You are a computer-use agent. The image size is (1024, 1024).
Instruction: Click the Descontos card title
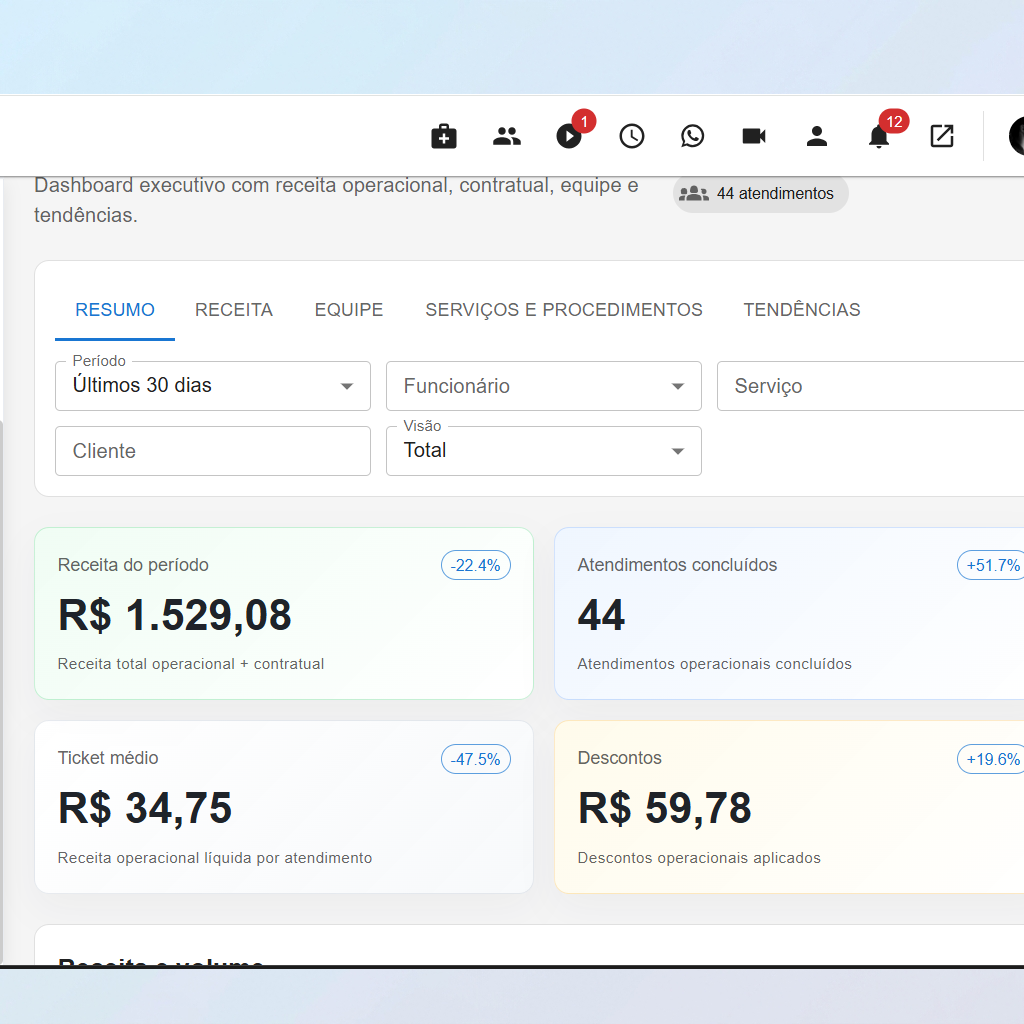click(x=619, y=758)
